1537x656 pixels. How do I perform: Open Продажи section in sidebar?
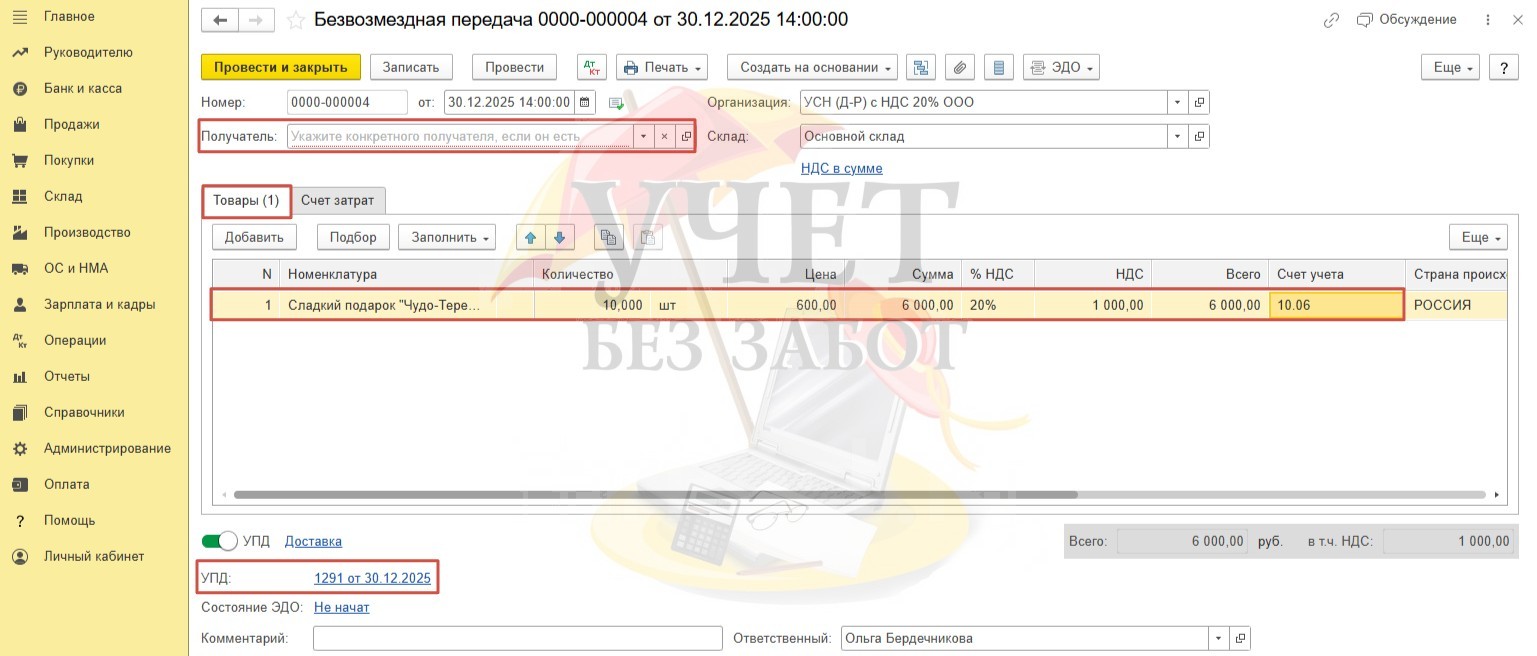click(x=72, y=124)
